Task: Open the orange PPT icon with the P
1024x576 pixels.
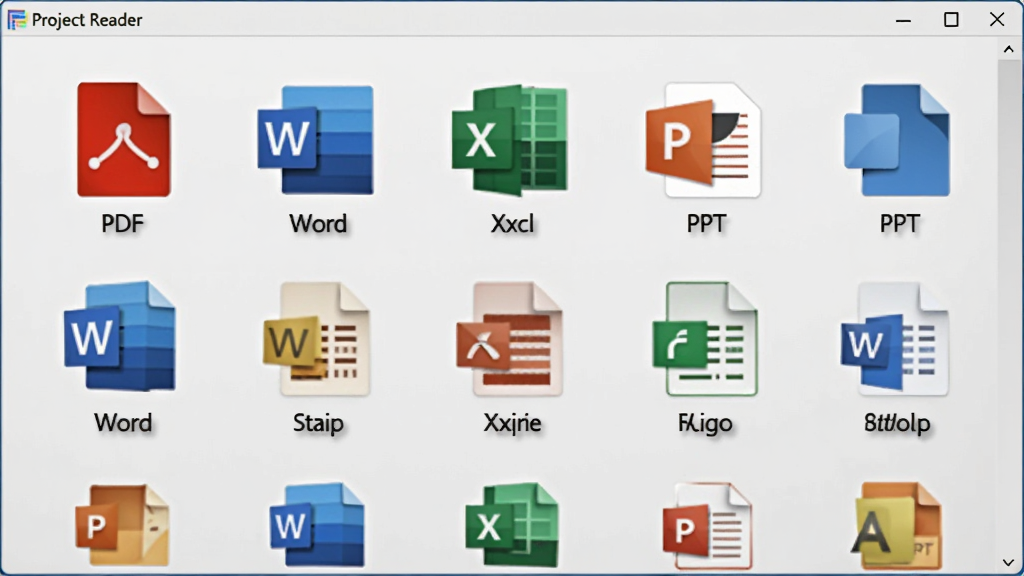Action: [x=703, y=140]
